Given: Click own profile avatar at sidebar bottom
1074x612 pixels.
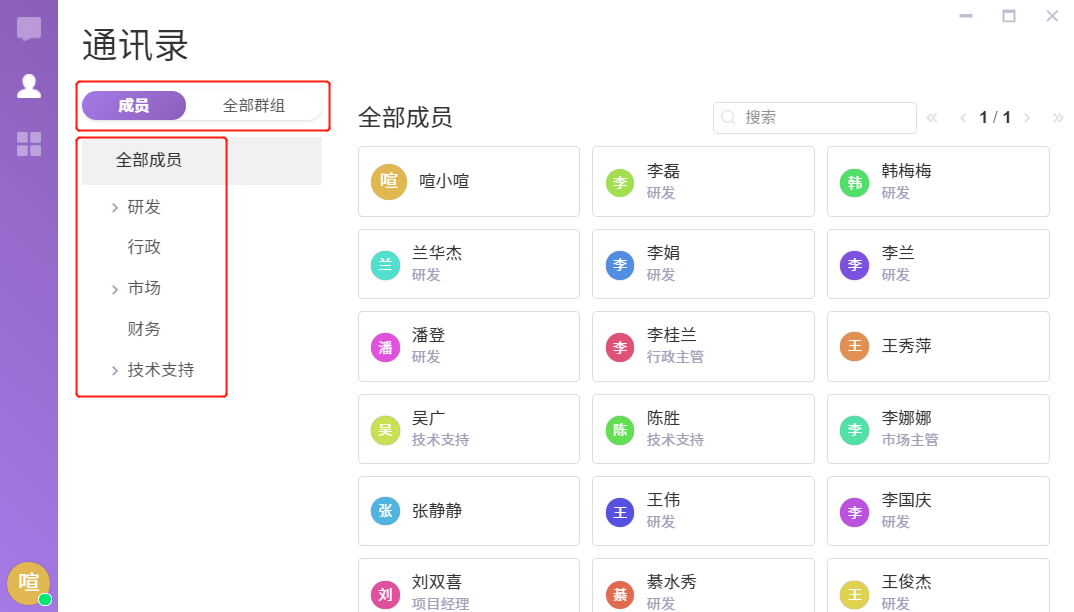Looking at the screenshot, I should [28, 582].
